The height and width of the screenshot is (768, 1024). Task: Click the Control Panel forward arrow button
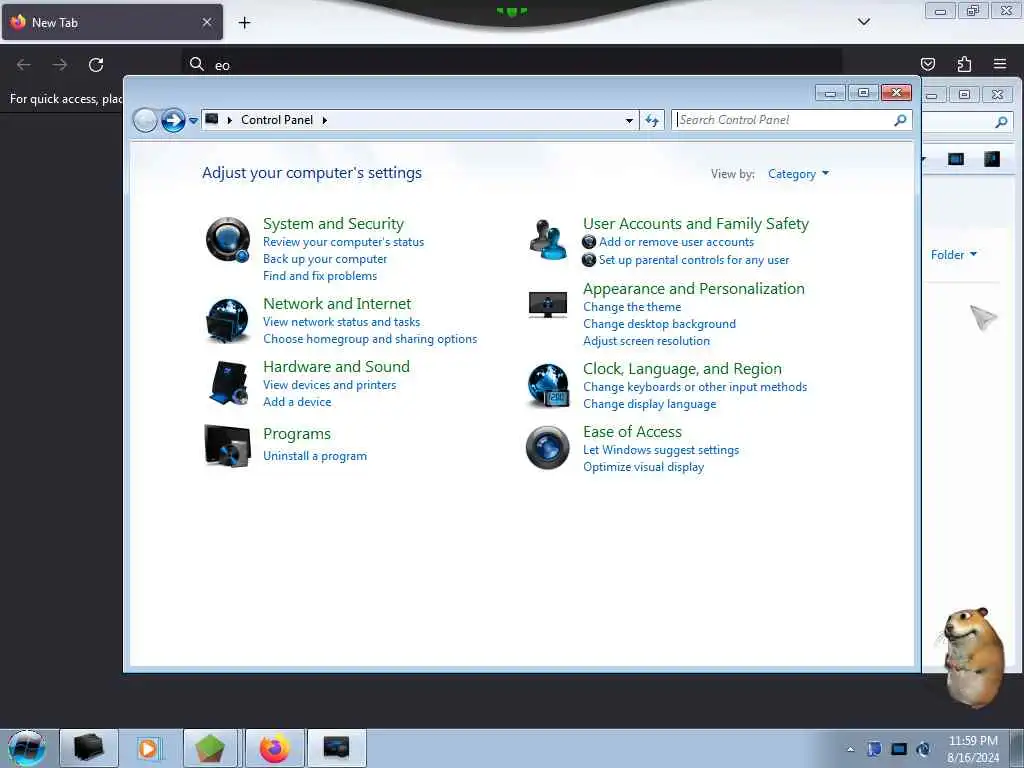pyautogui.click(x=173, y=120)
